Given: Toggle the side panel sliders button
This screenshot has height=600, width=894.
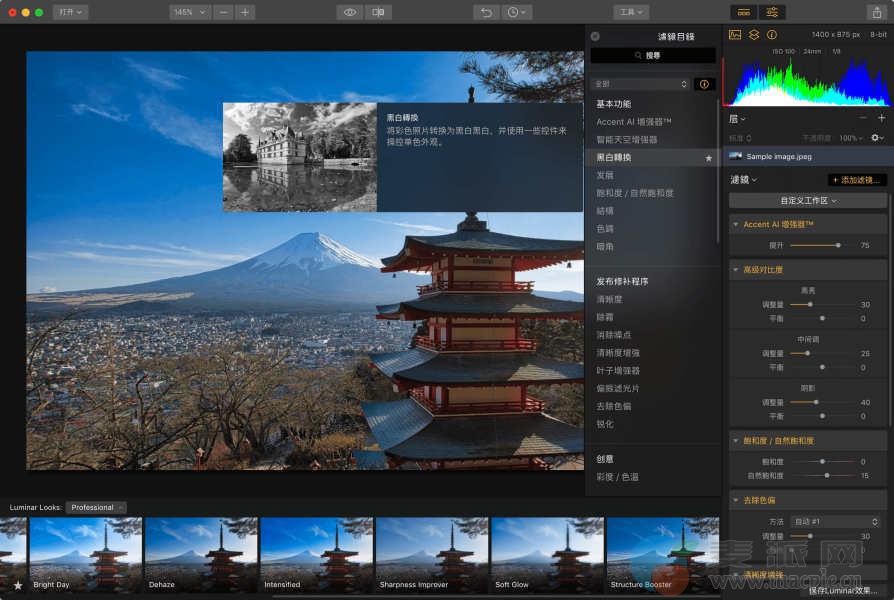Looking at the screenshot, I should [772, 12].
